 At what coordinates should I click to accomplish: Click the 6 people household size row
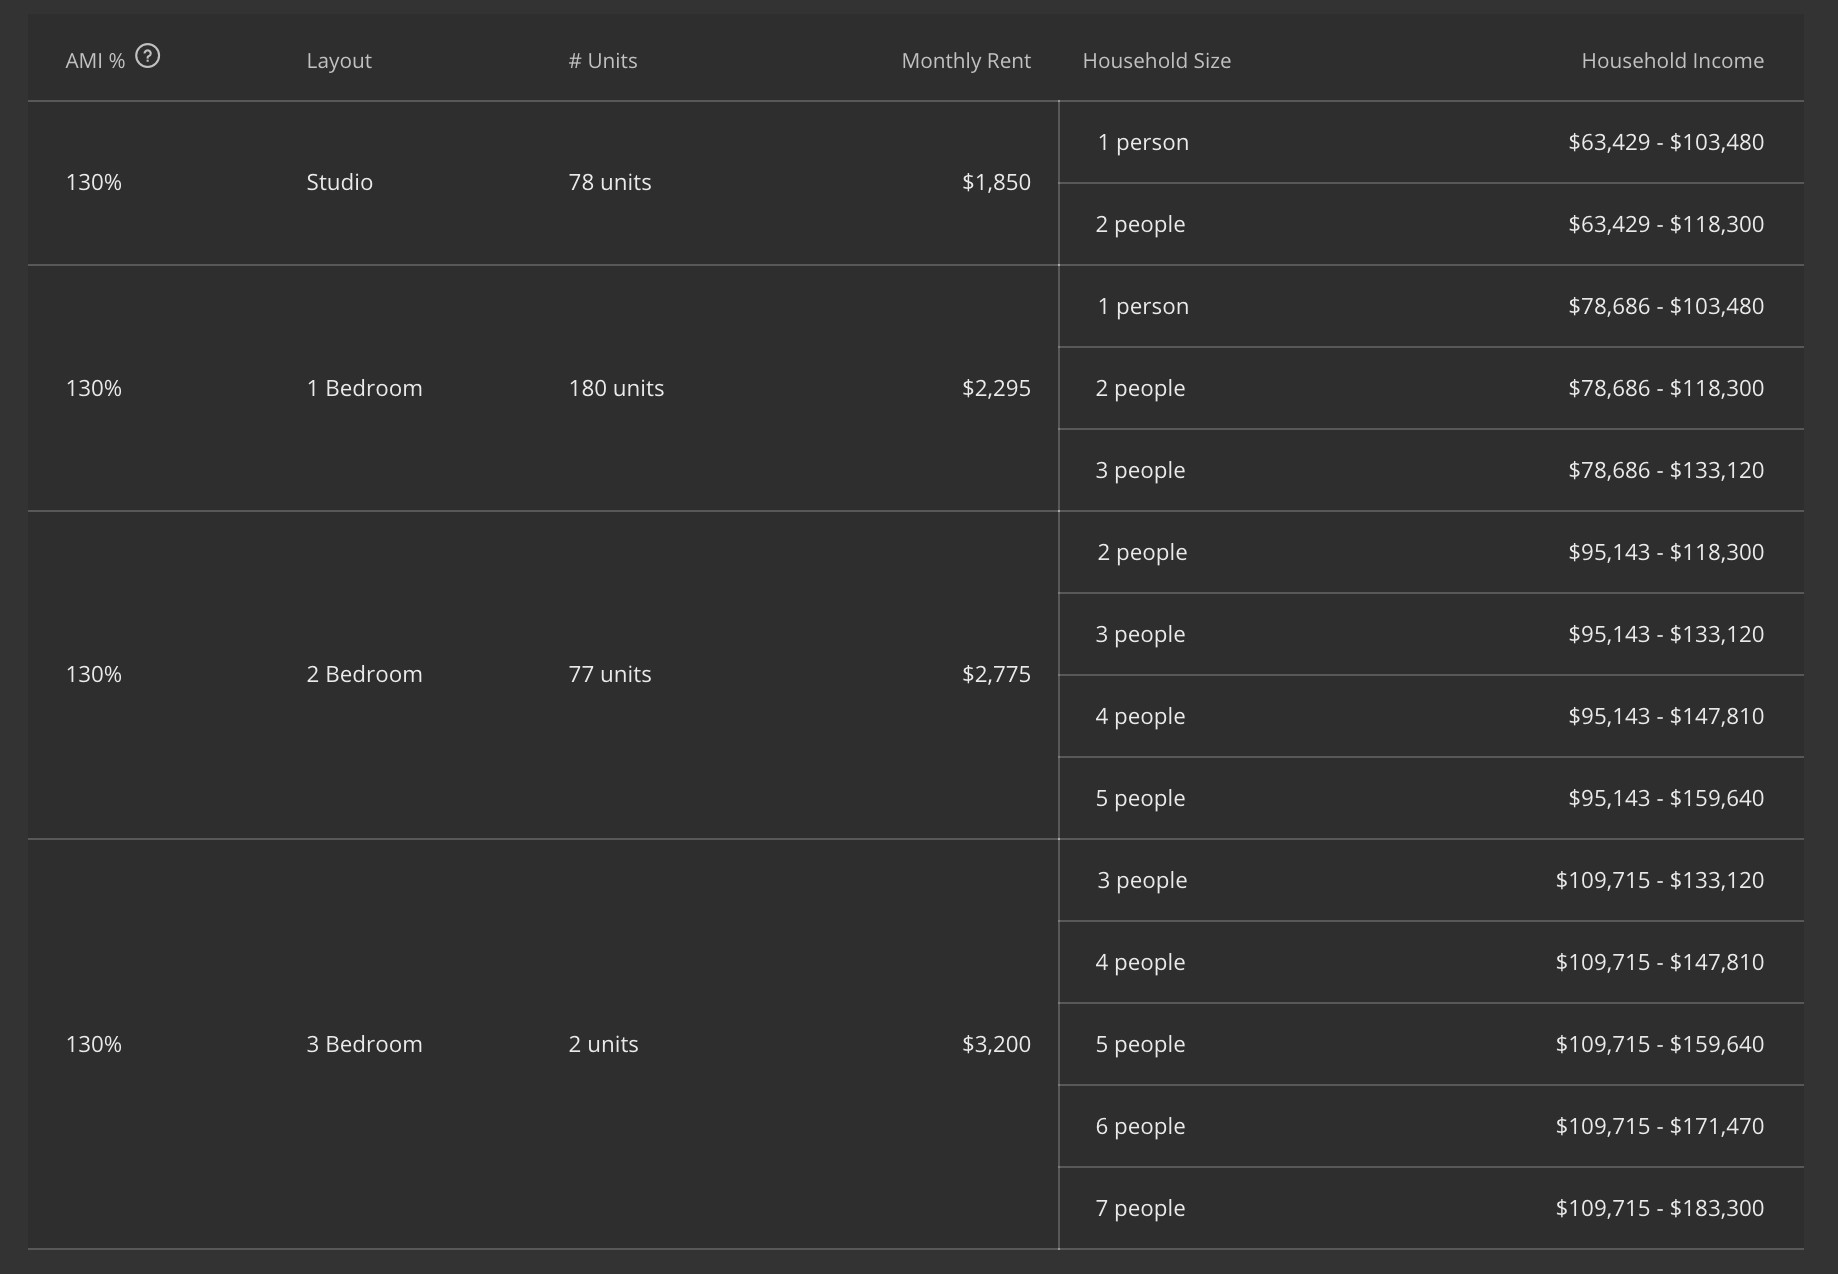coord(1140,1126)
